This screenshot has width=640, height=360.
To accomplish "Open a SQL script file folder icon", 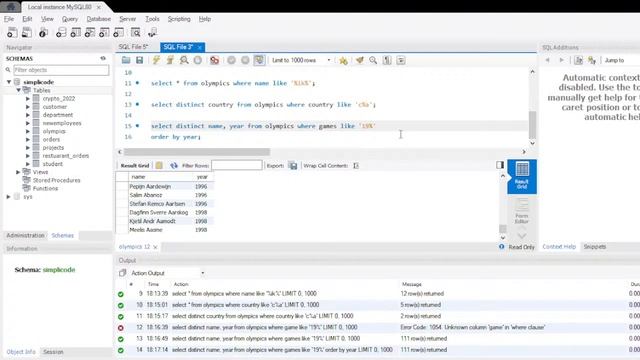I will pos(126,60).
